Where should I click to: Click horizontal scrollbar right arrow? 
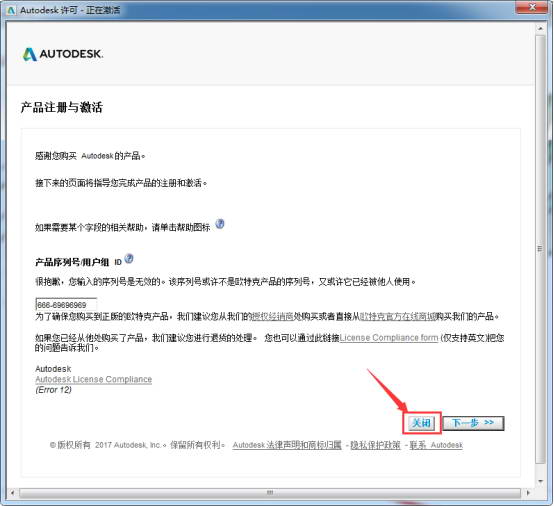click(528, 492)
